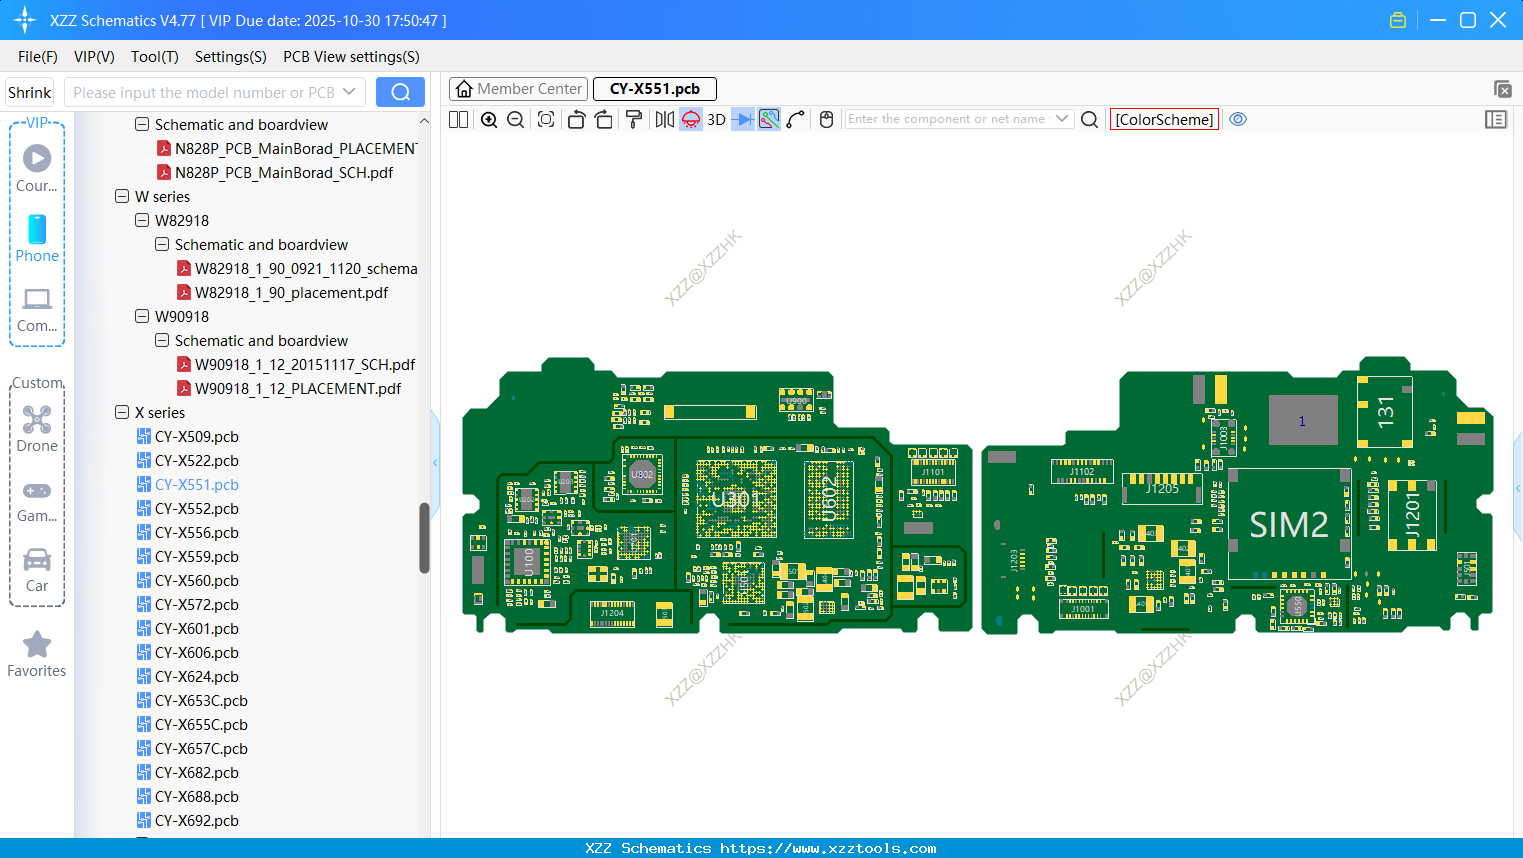Toggle the eye visibility icon beside ColorScheme
1523x858 pixels.
[1238, 119]
